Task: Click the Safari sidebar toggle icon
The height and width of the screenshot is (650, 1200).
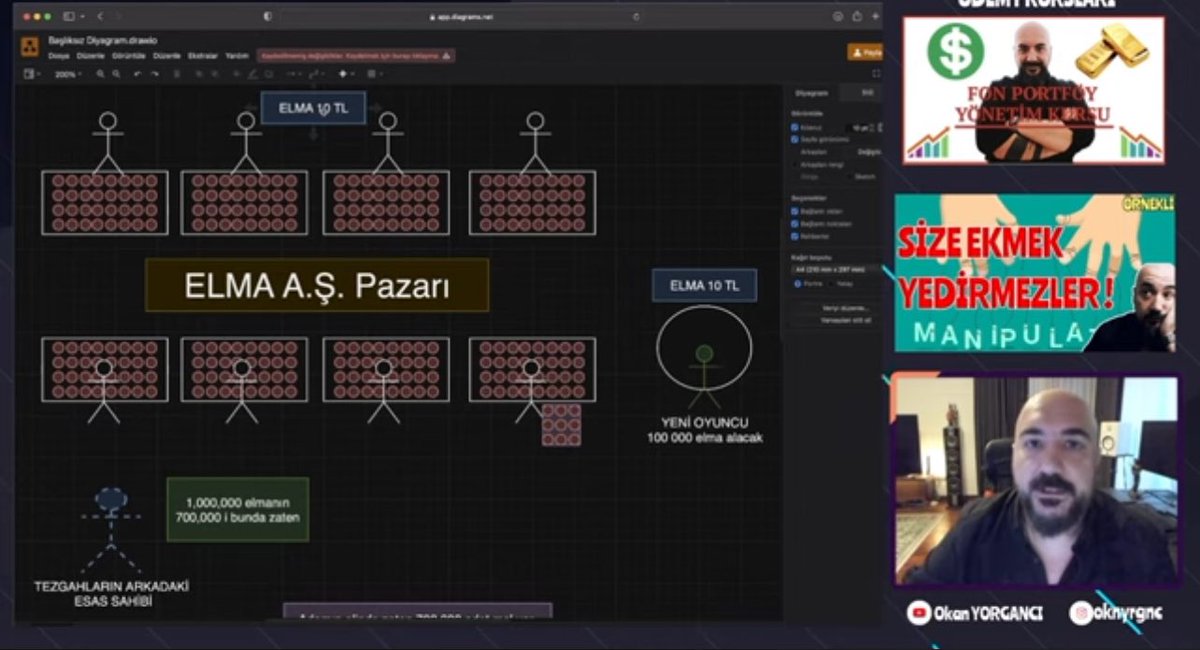Action: point(69,16)
